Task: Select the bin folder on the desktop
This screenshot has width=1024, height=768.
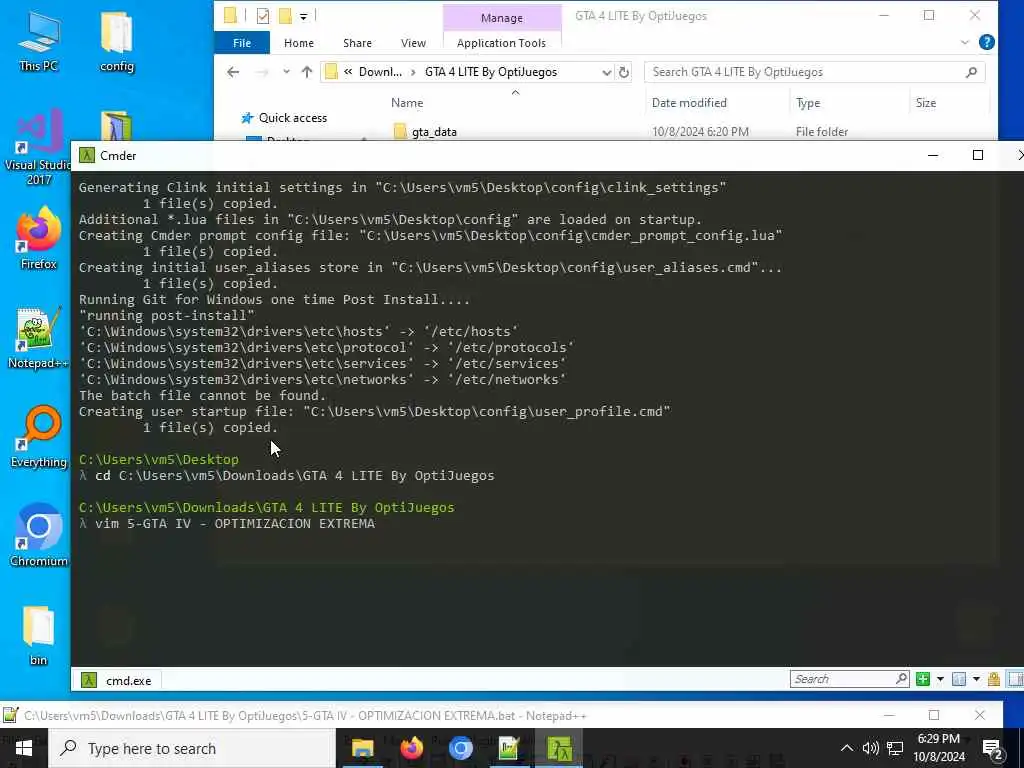Action: [x=39, y=635]
